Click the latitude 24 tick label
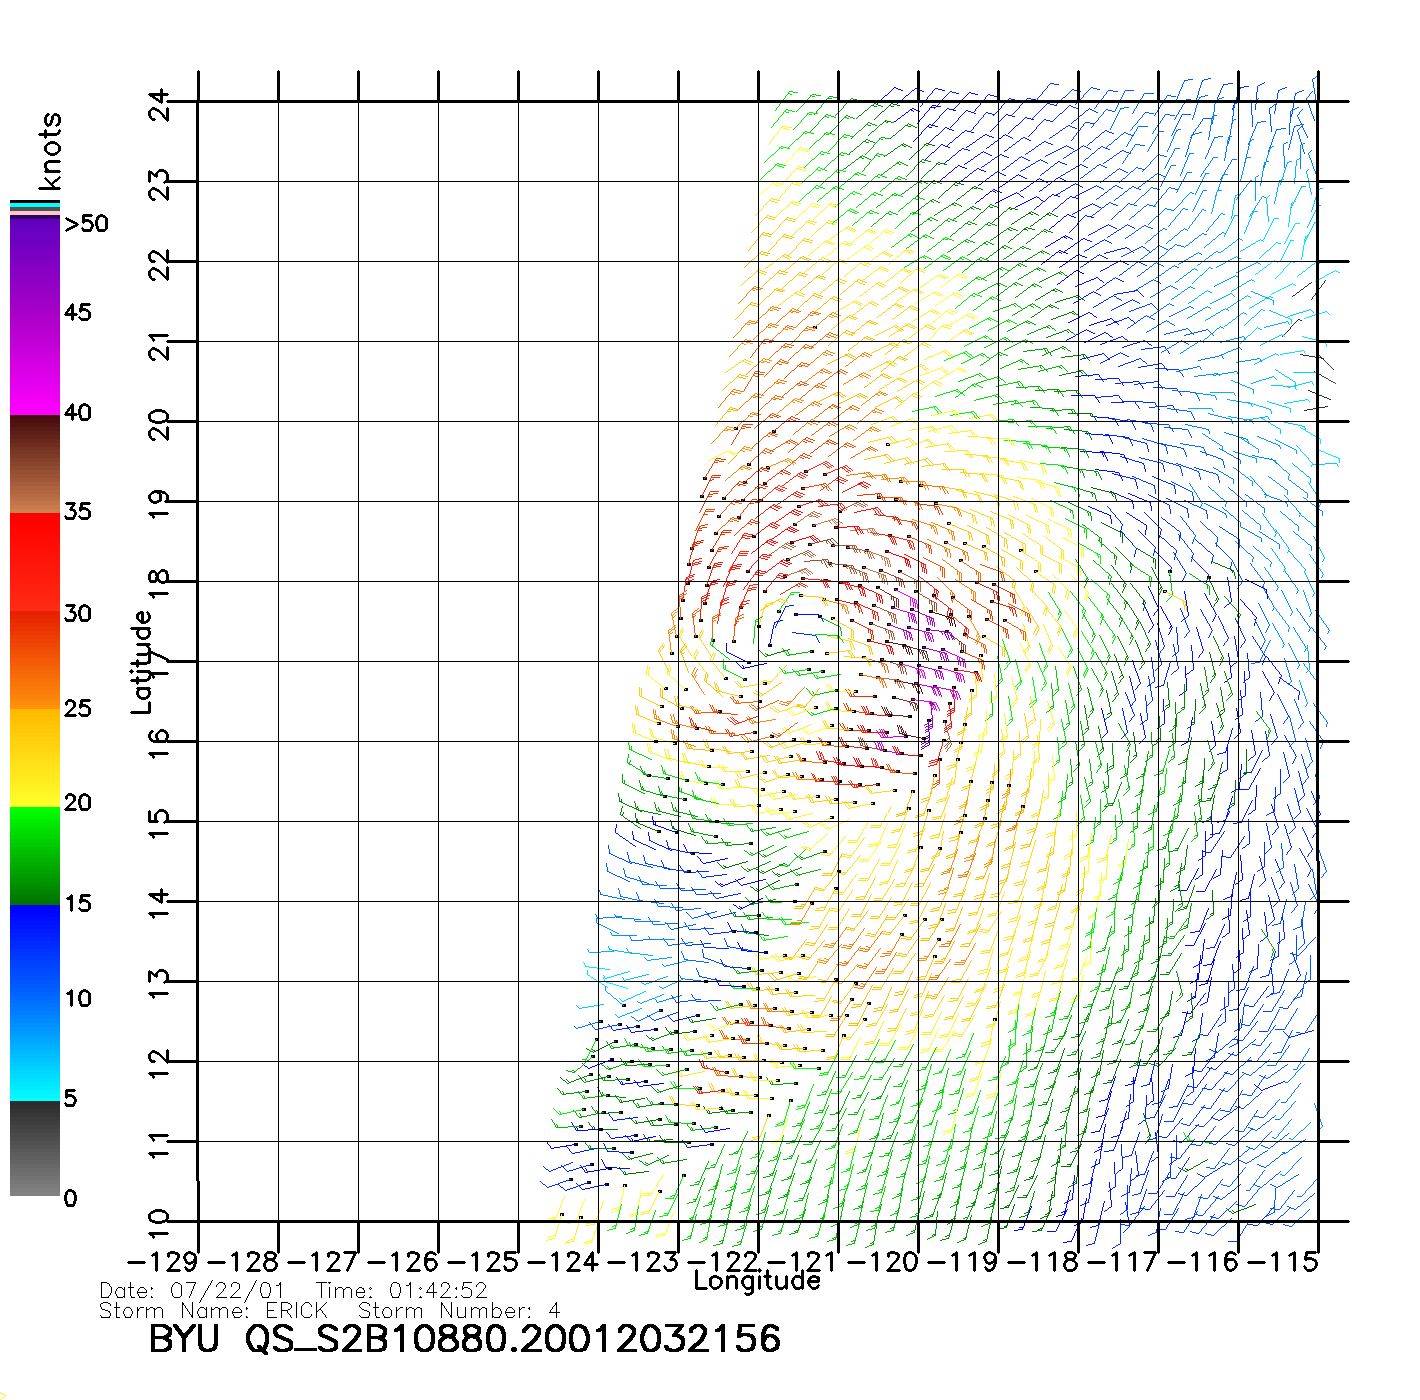Image resolution: width=1420 pixels, height=1400 pixels. (160, 104)
